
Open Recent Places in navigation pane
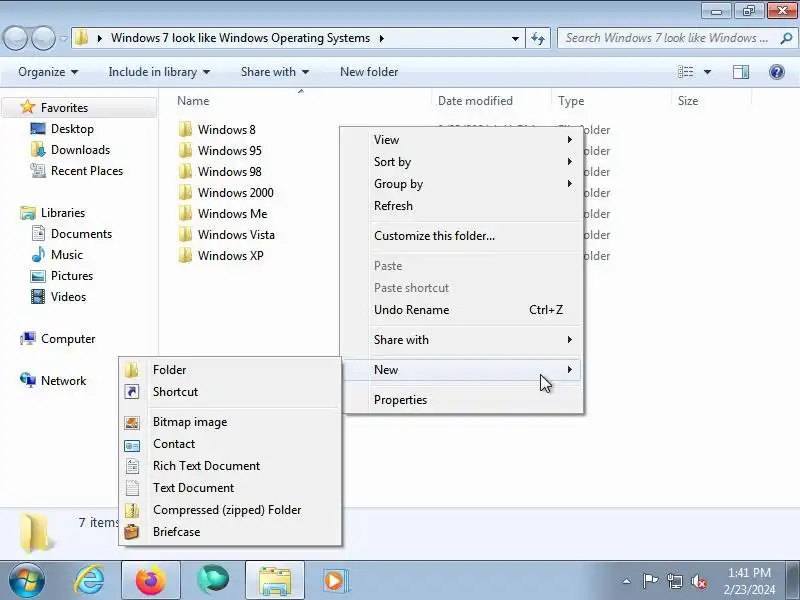pyautogui.click(x=87, y=170)
